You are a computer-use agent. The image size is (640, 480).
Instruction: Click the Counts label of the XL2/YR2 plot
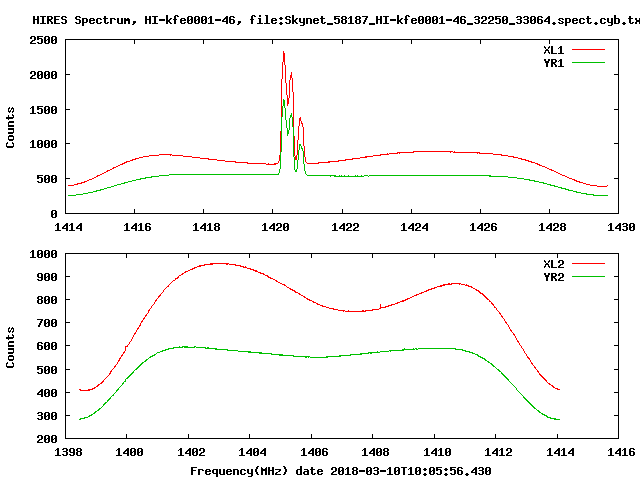point(10,347)
